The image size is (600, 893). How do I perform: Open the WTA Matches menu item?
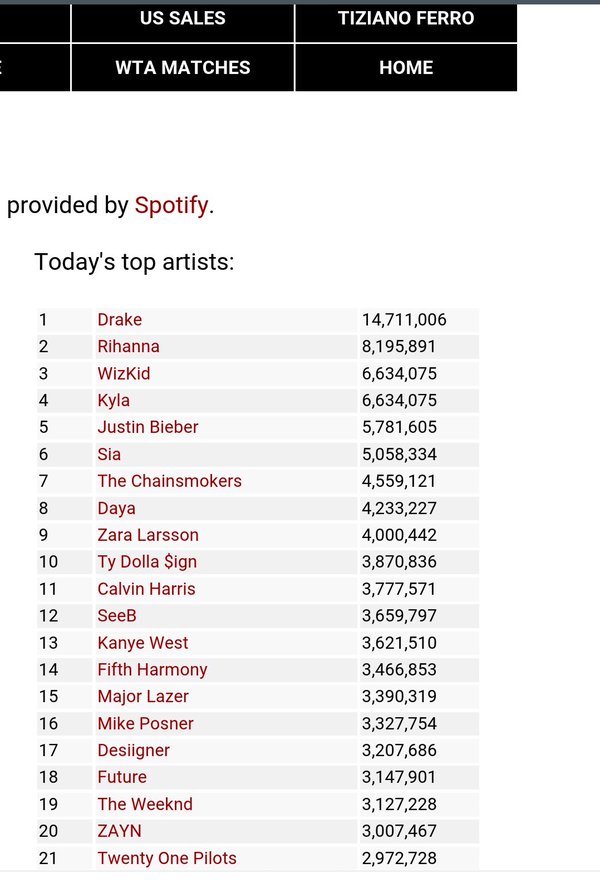click(x=183, y=68)
